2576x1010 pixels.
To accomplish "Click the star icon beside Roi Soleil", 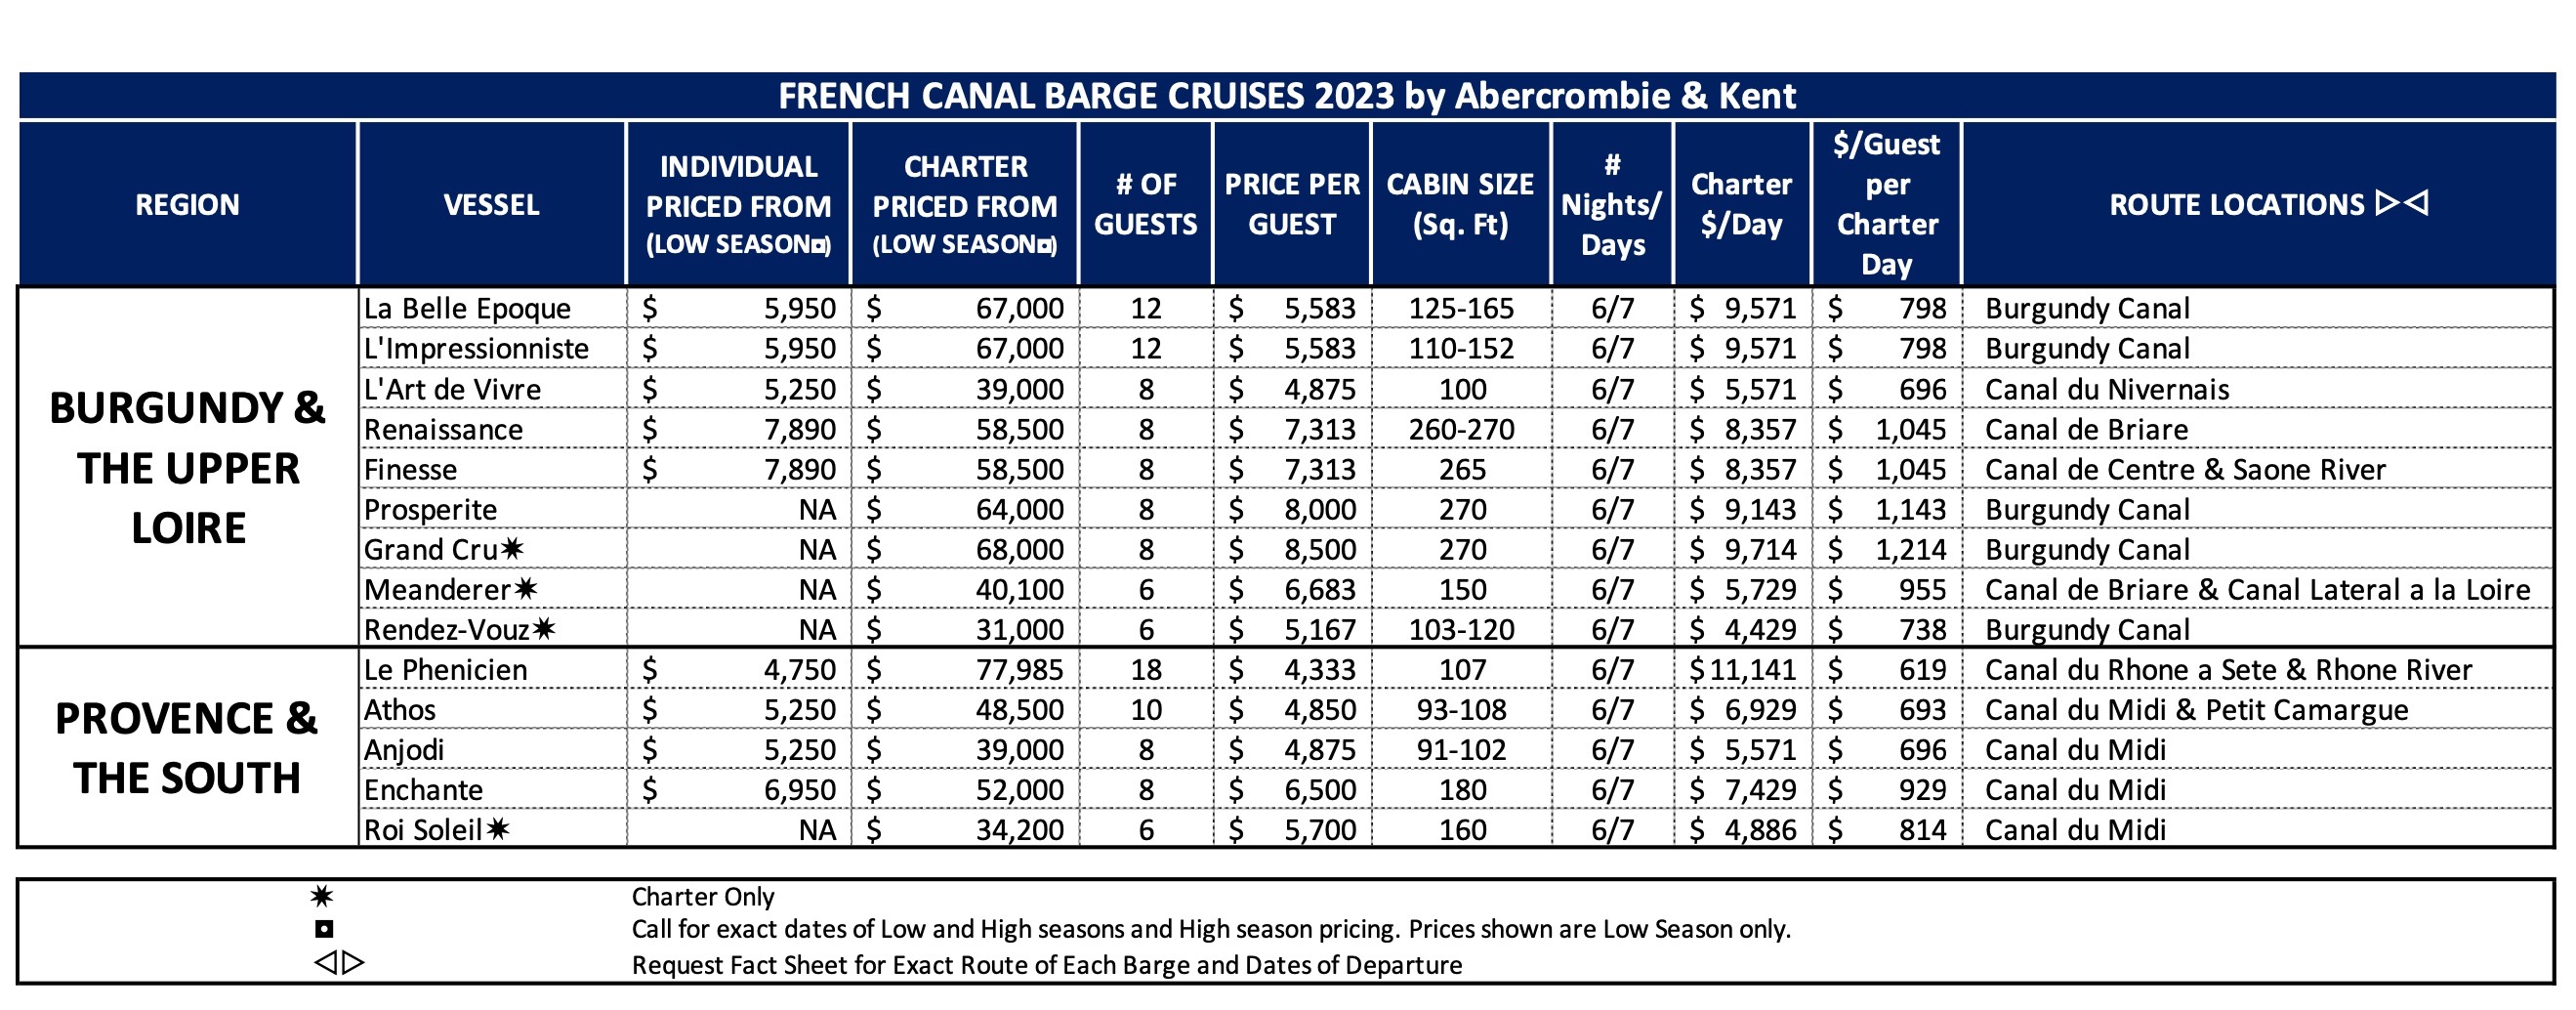I will tap(497, 829).
